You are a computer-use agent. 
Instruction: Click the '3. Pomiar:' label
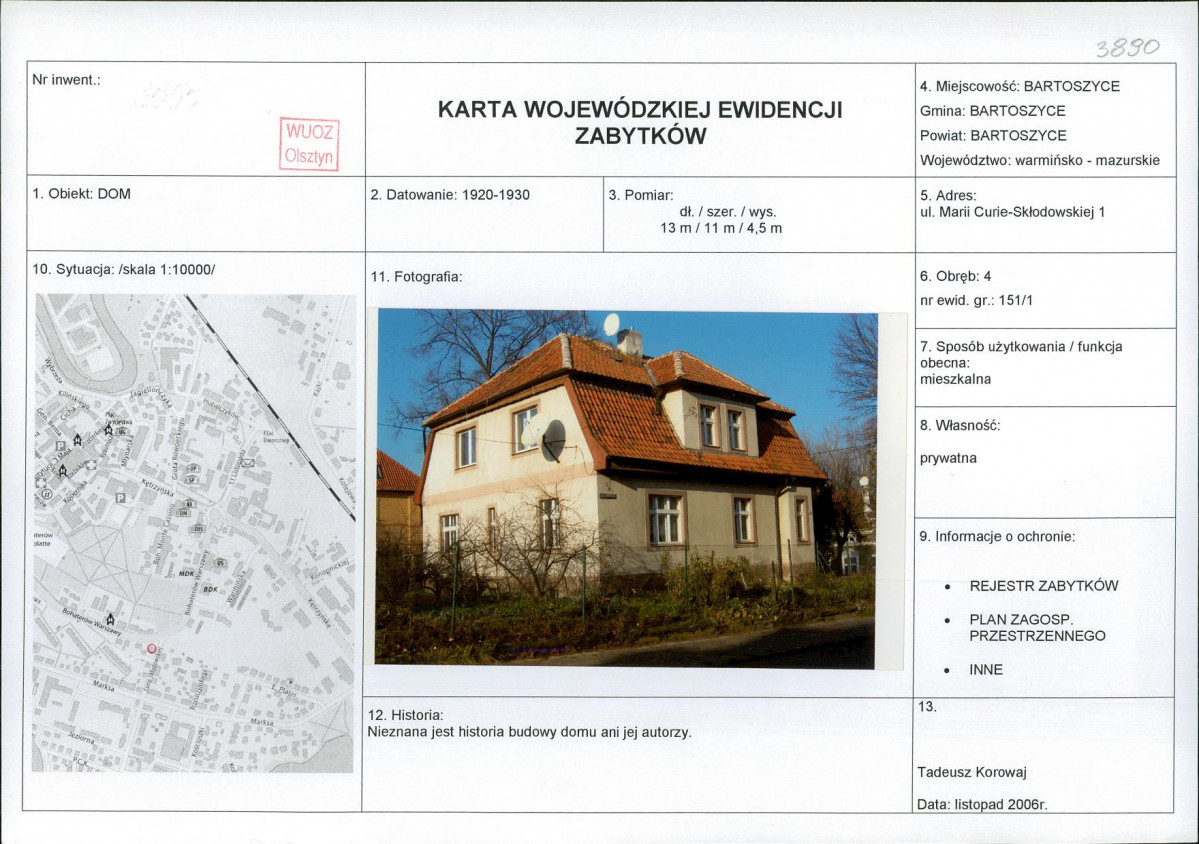click(641, 195)
